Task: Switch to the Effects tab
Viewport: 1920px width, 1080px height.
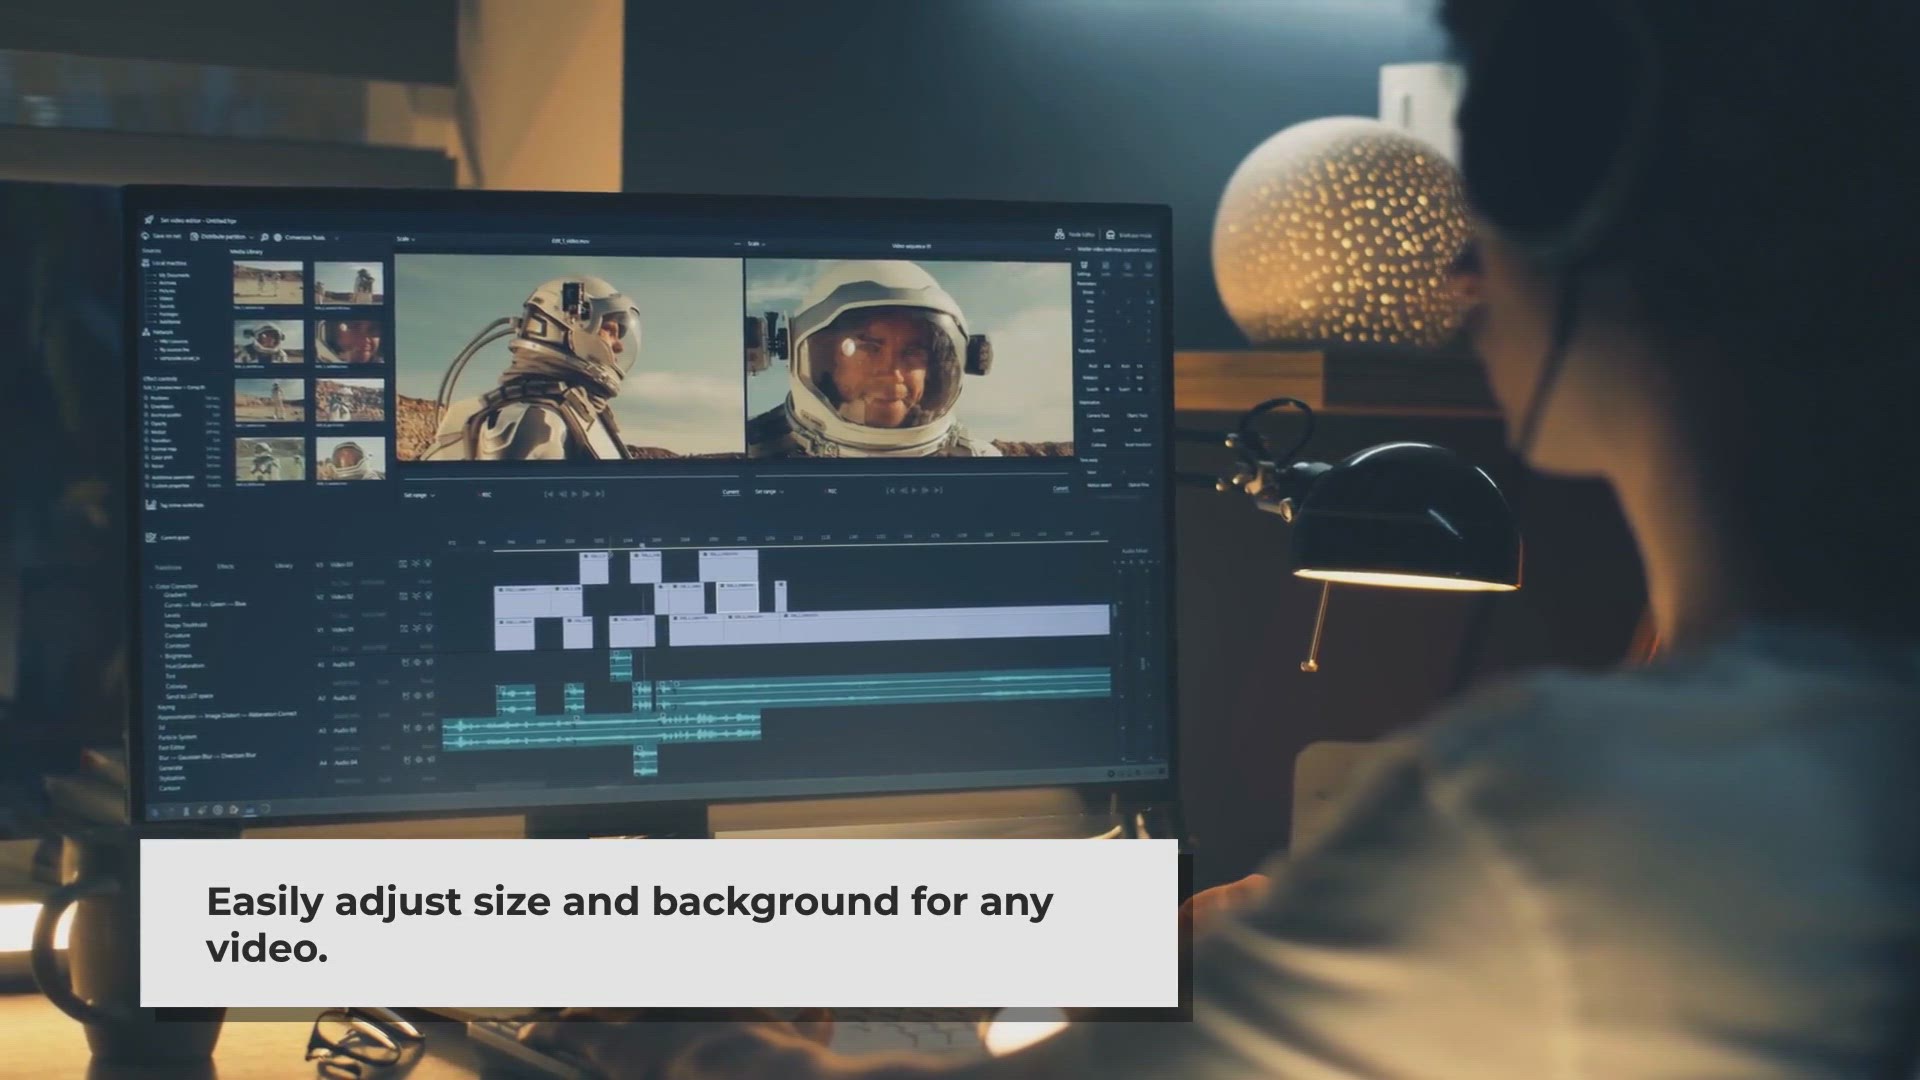Action: coord(225,566)
